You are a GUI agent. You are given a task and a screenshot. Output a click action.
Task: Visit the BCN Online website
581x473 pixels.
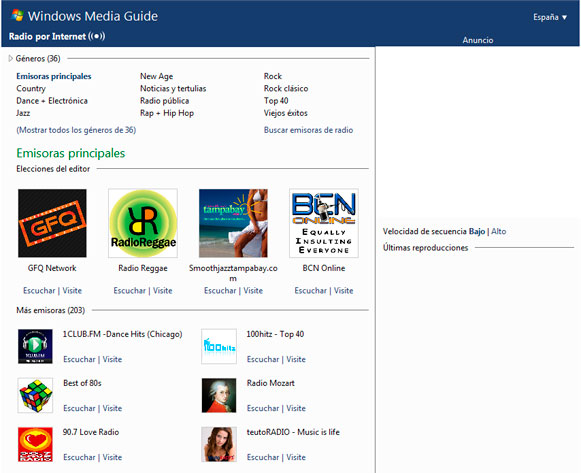[343, 291]
